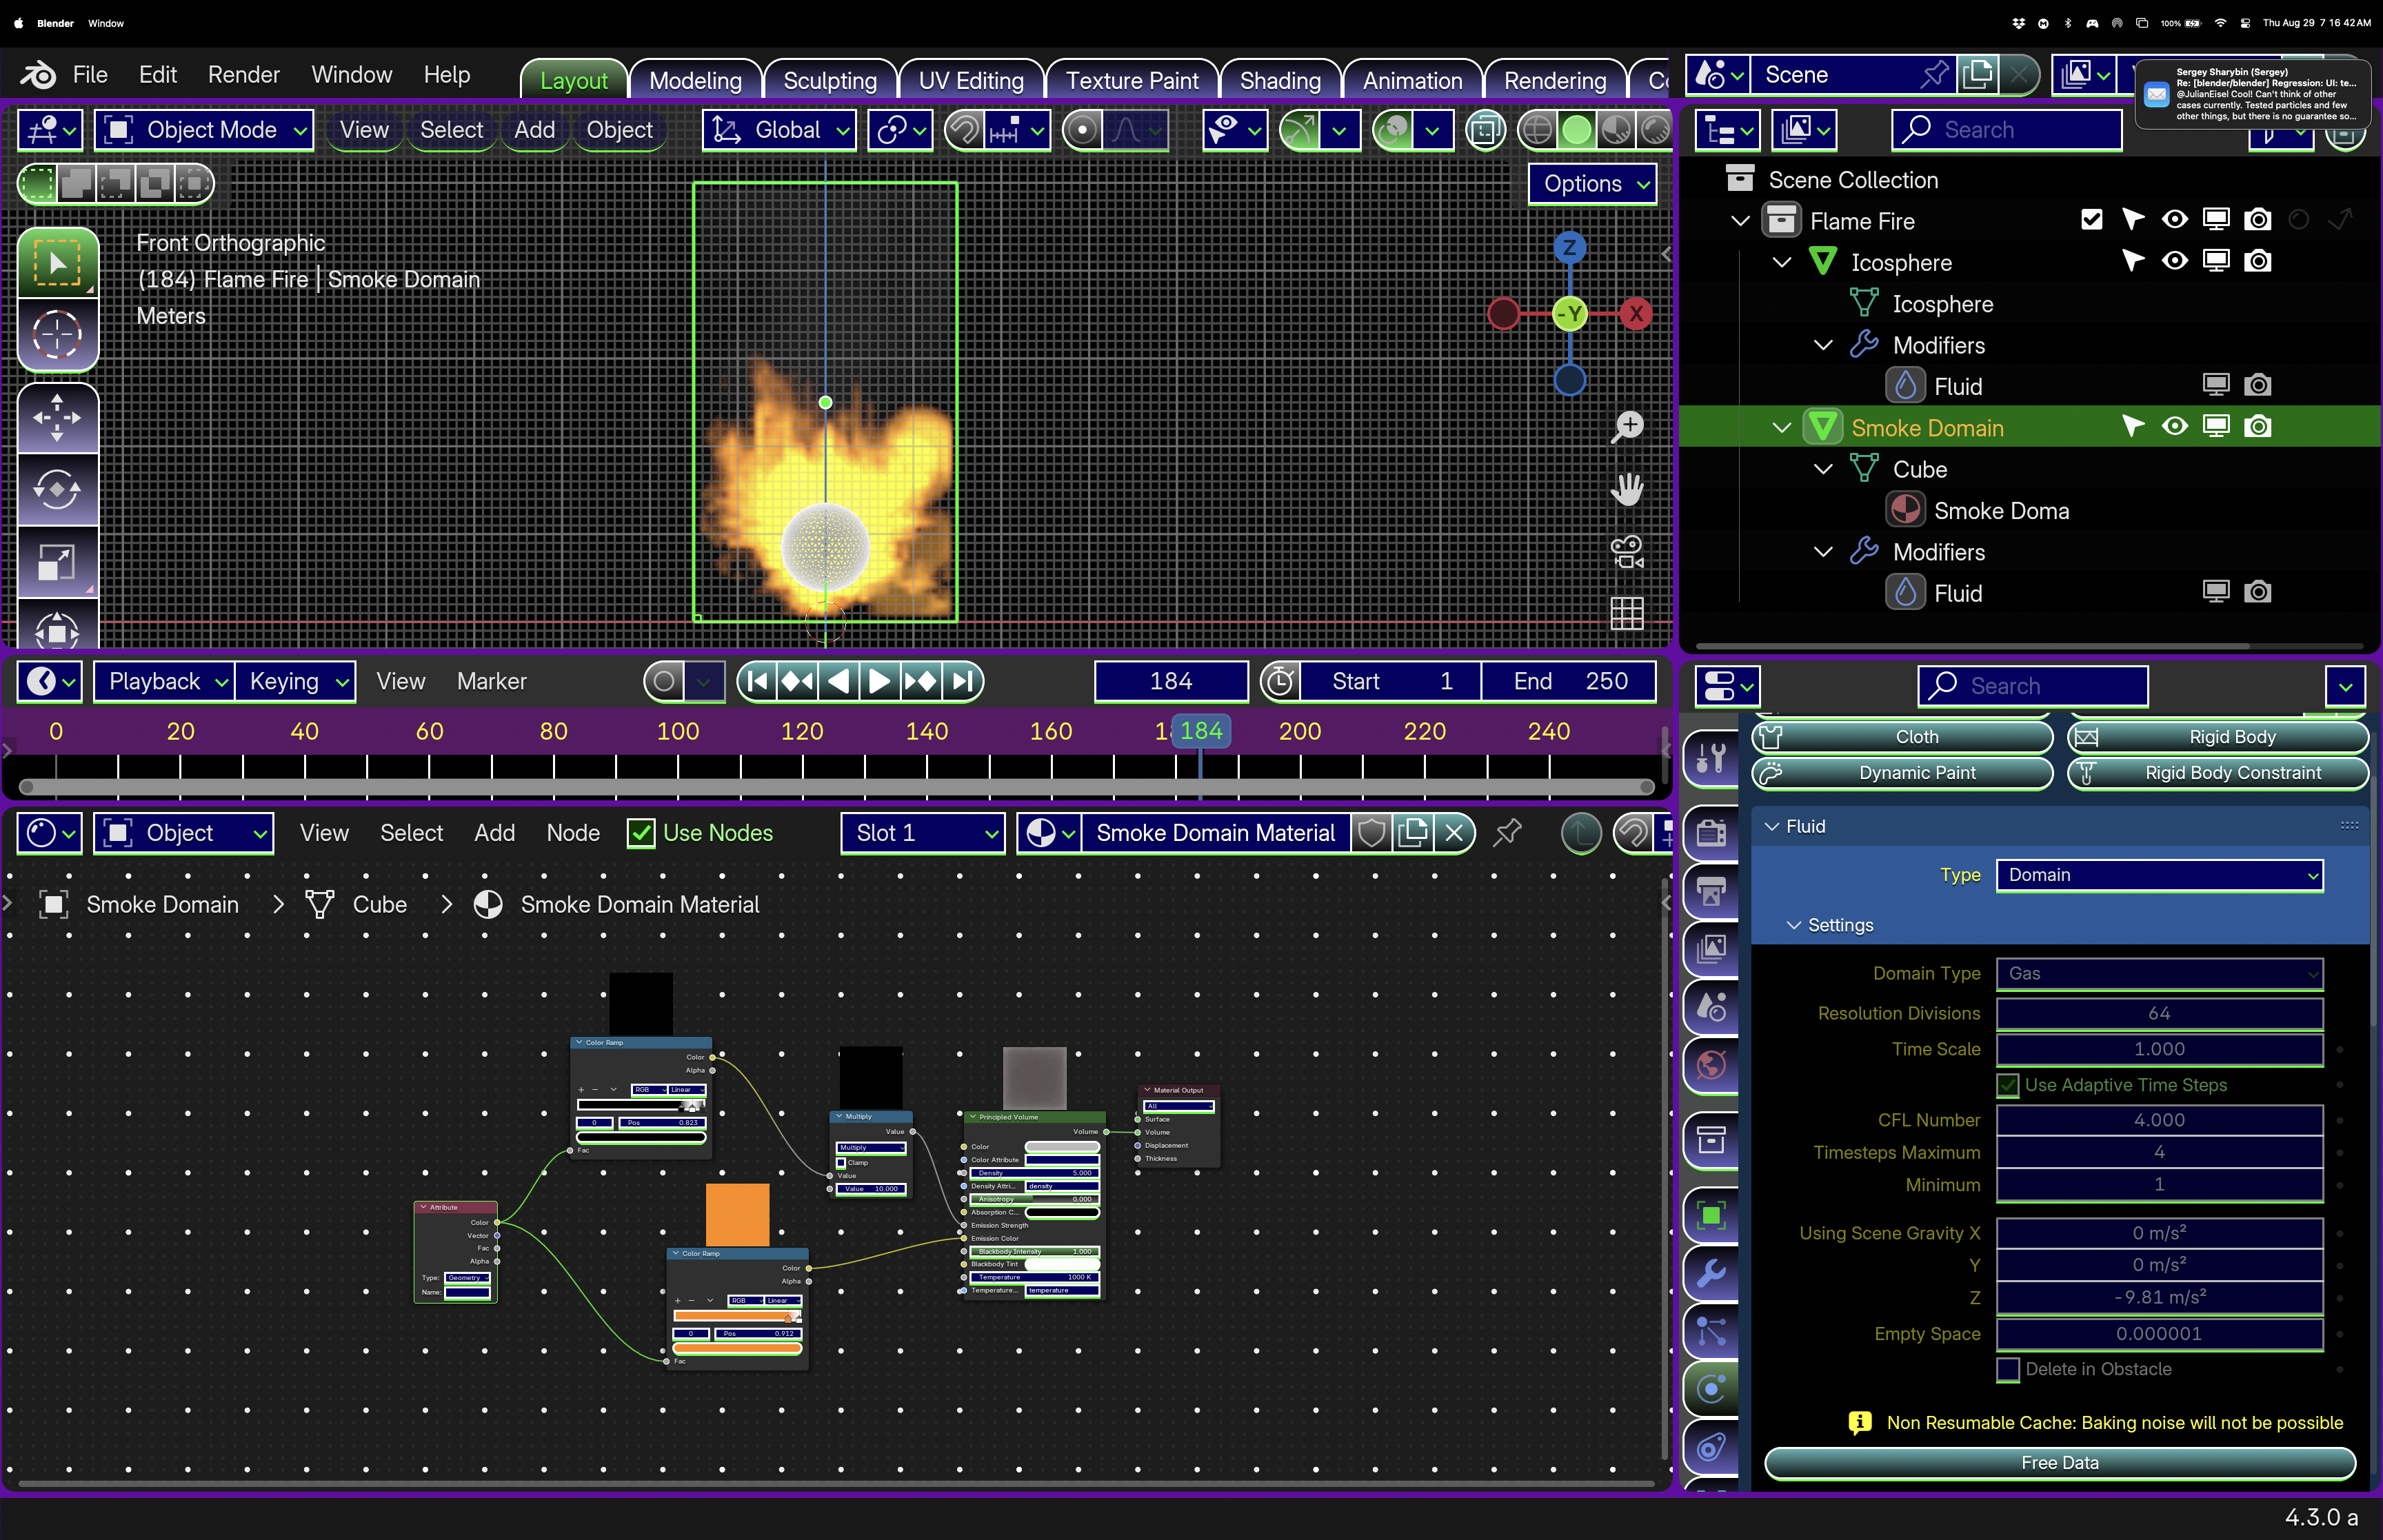Open the viewport Options dropdown

click(x=1592, y=184)
